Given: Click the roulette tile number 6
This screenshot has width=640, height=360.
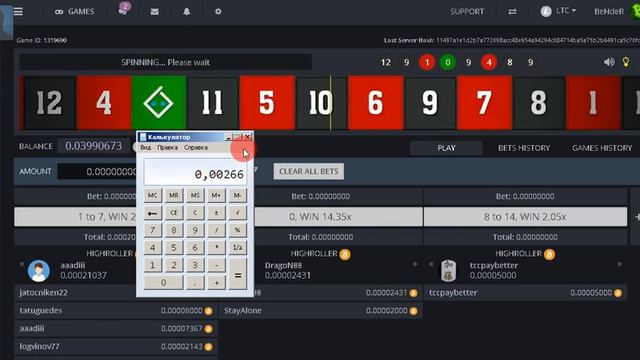Looking at the screenshot, I should point(376,102).
